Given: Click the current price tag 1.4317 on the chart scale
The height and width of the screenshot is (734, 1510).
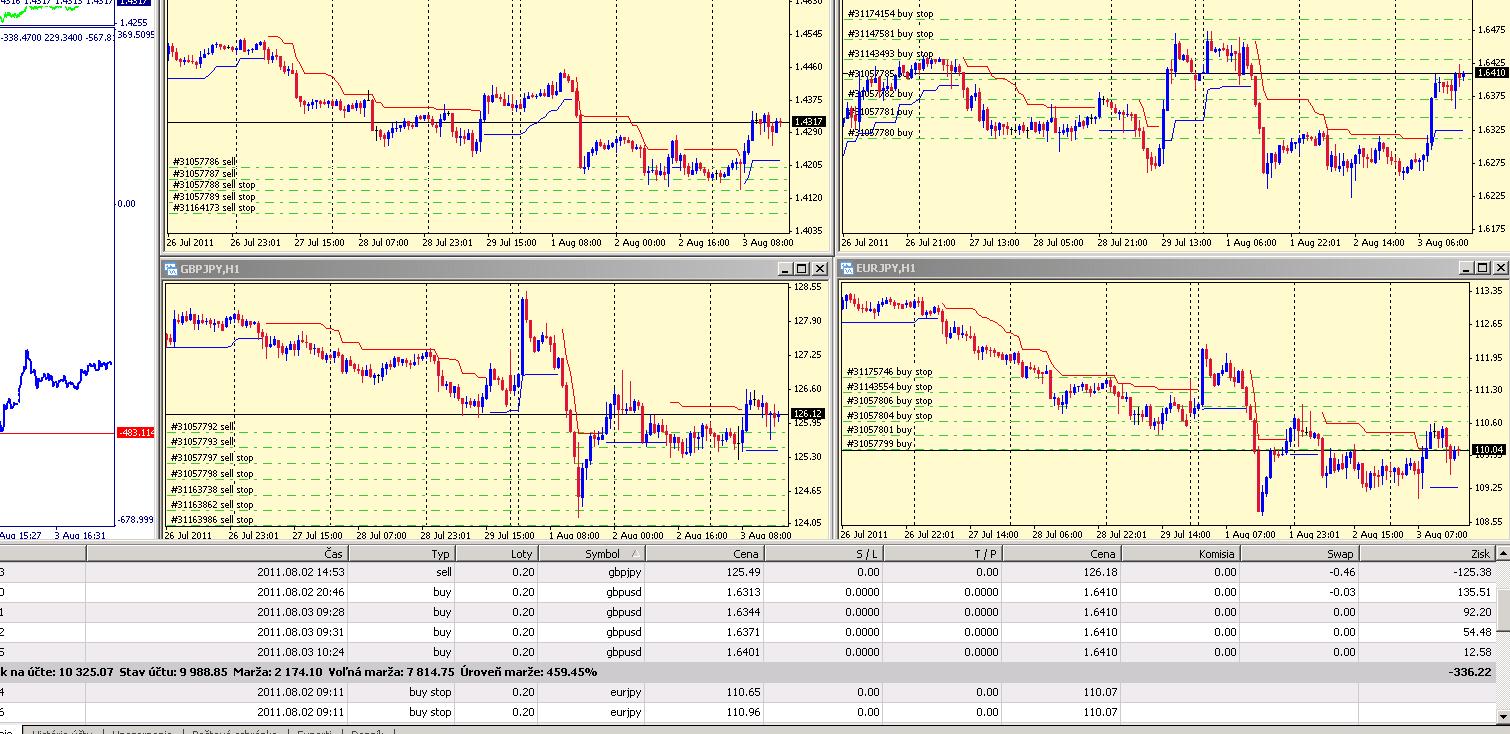Looking at the screenshot, I should pyautogui.click(x=808, y=122).
